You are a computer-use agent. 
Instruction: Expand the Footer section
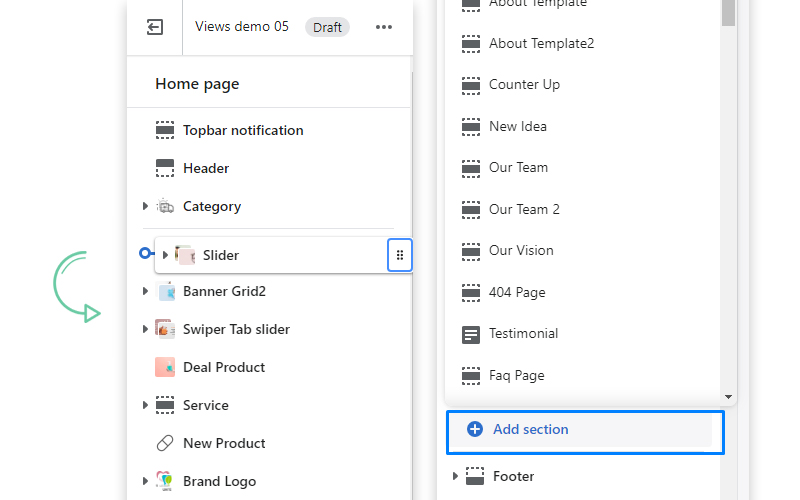tap(456, 476)
